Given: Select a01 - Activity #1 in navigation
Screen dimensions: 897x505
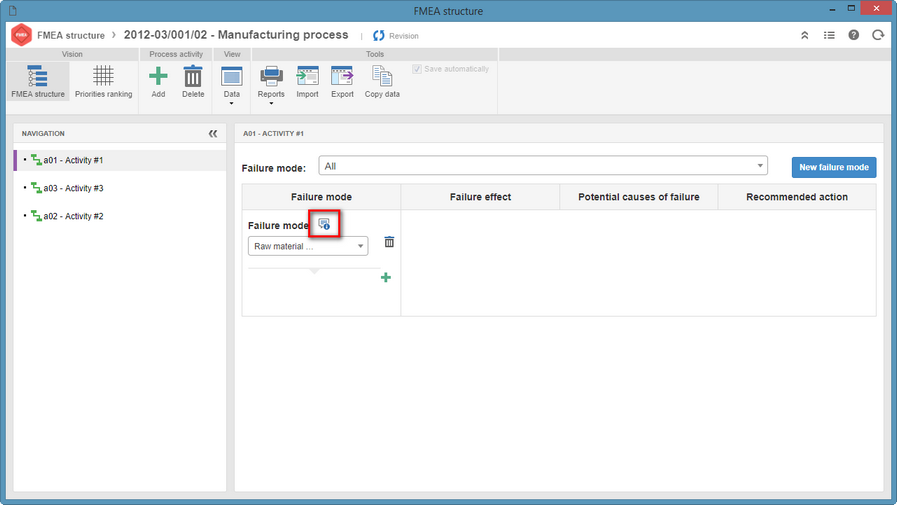Looking at the screenshot, I should [x=120, y=160].
